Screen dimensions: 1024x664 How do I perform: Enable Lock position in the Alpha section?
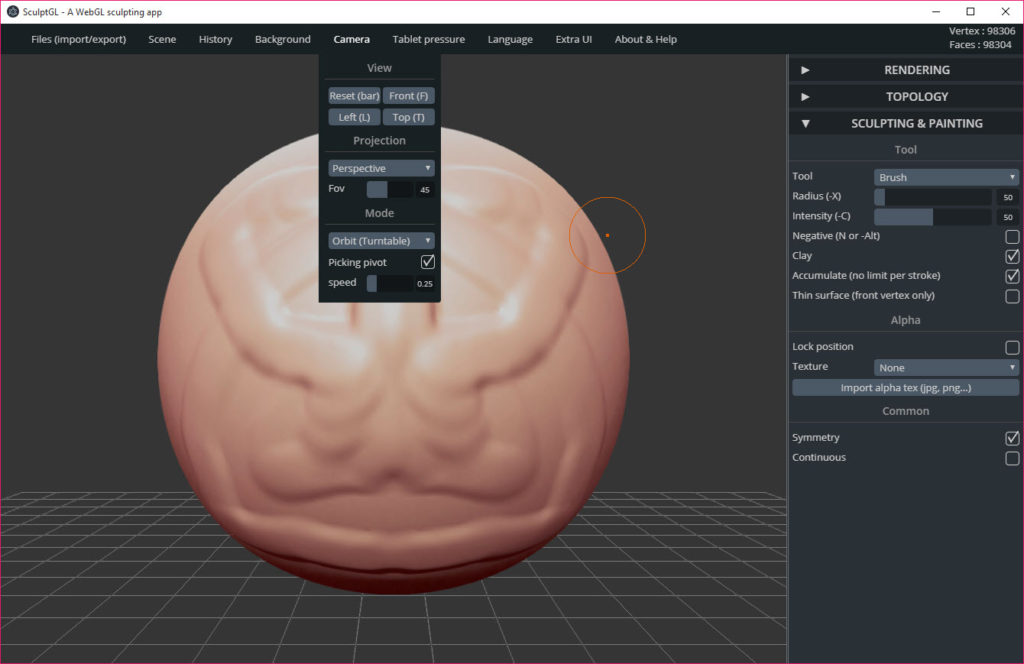click(x=1011, y=346)
